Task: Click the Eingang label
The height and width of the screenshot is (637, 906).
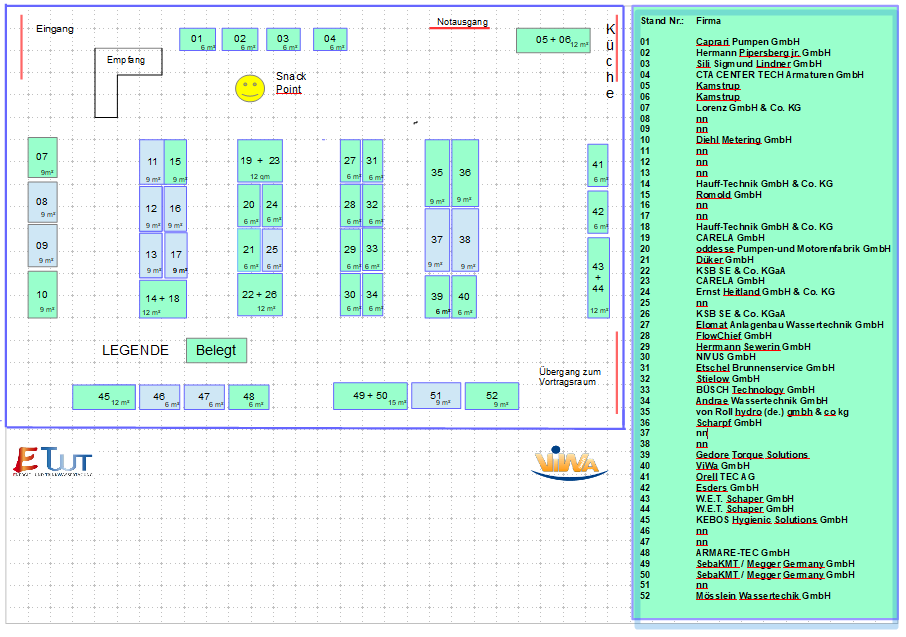Action: (55, 28)
